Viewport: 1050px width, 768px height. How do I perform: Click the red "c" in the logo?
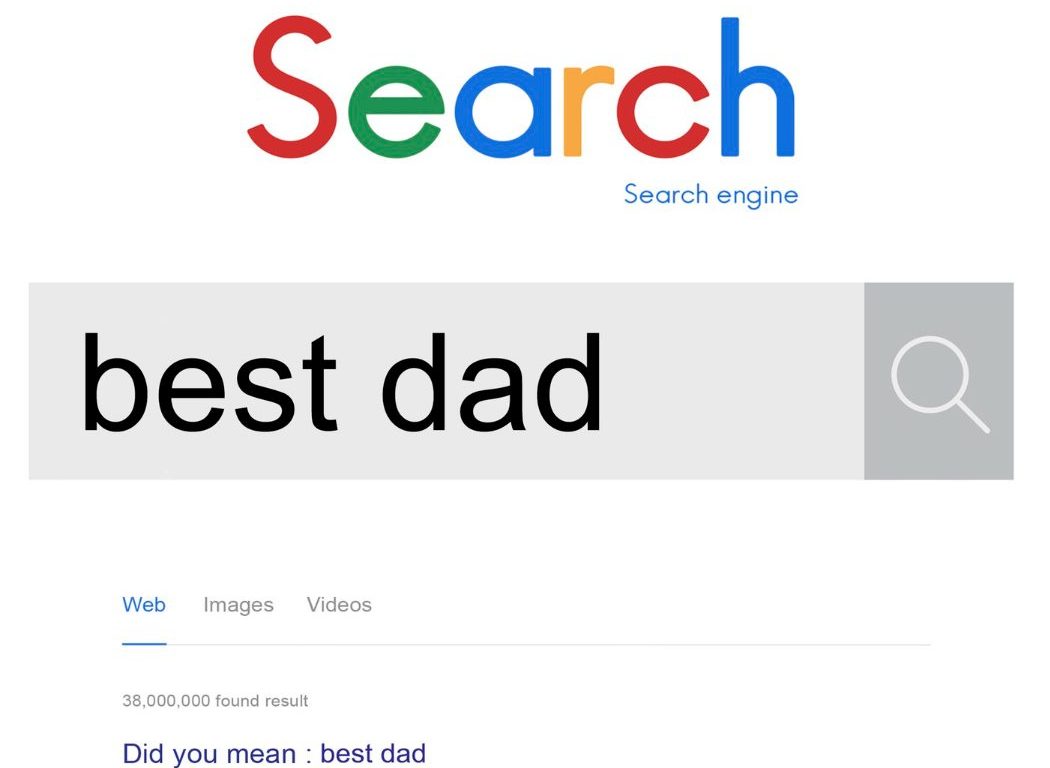[x=656, y=114]
